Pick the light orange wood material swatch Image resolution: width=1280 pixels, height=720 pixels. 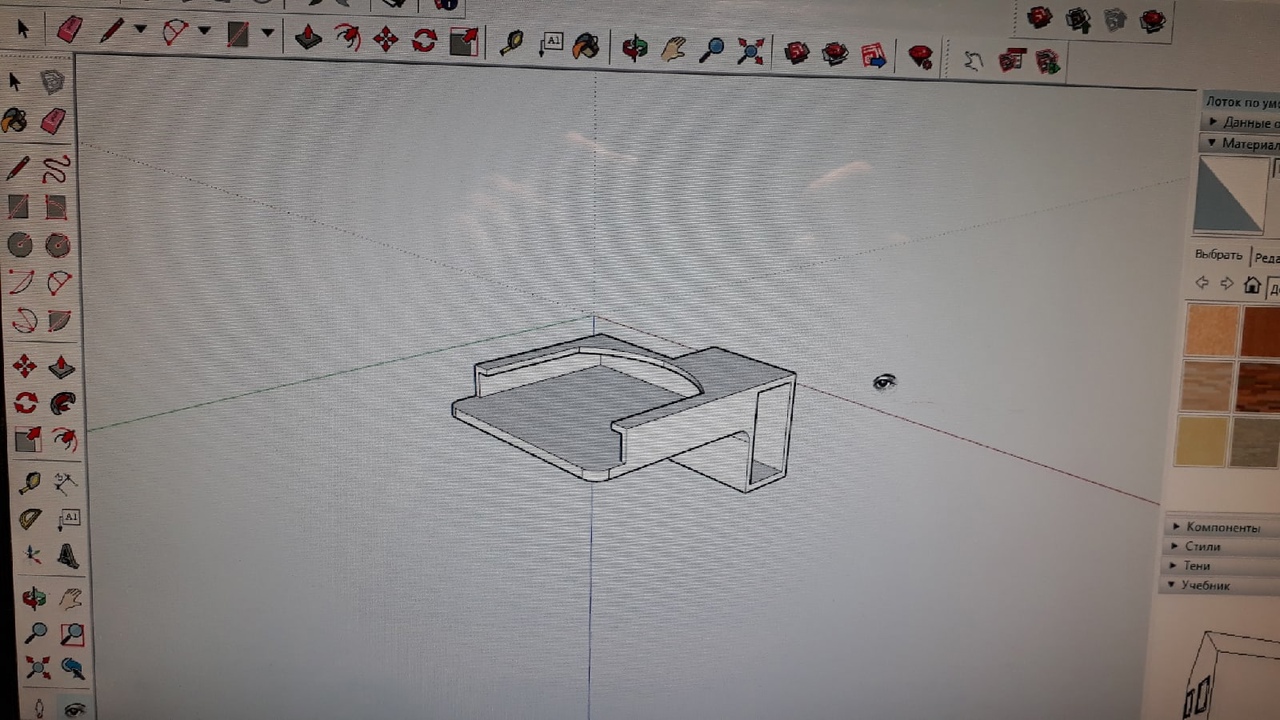coord(1211,331)
